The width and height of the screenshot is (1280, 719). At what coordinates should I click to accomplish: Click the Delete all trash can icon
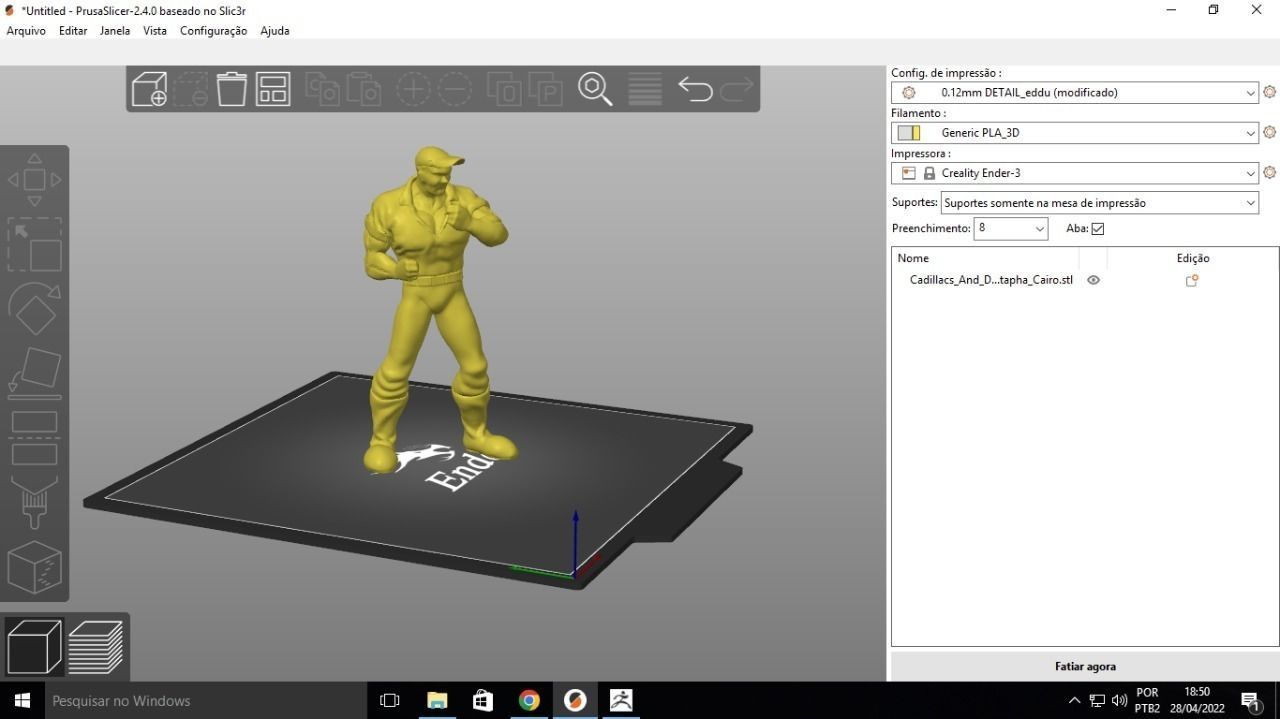point(231,89)
